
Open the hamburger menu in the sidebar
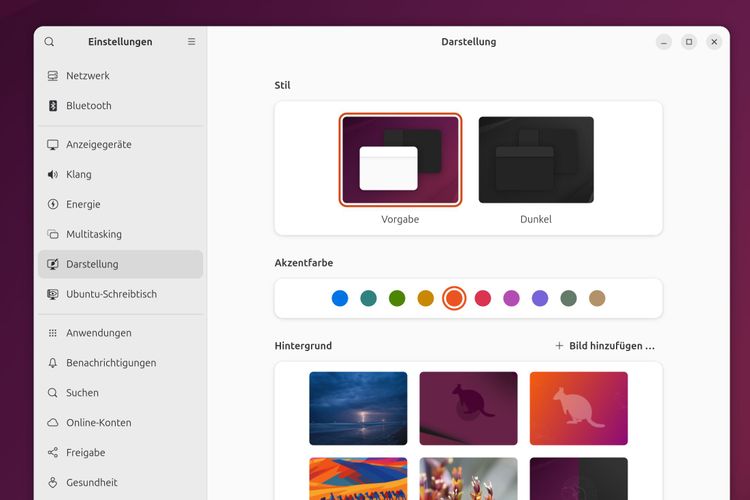coord(192,42)
